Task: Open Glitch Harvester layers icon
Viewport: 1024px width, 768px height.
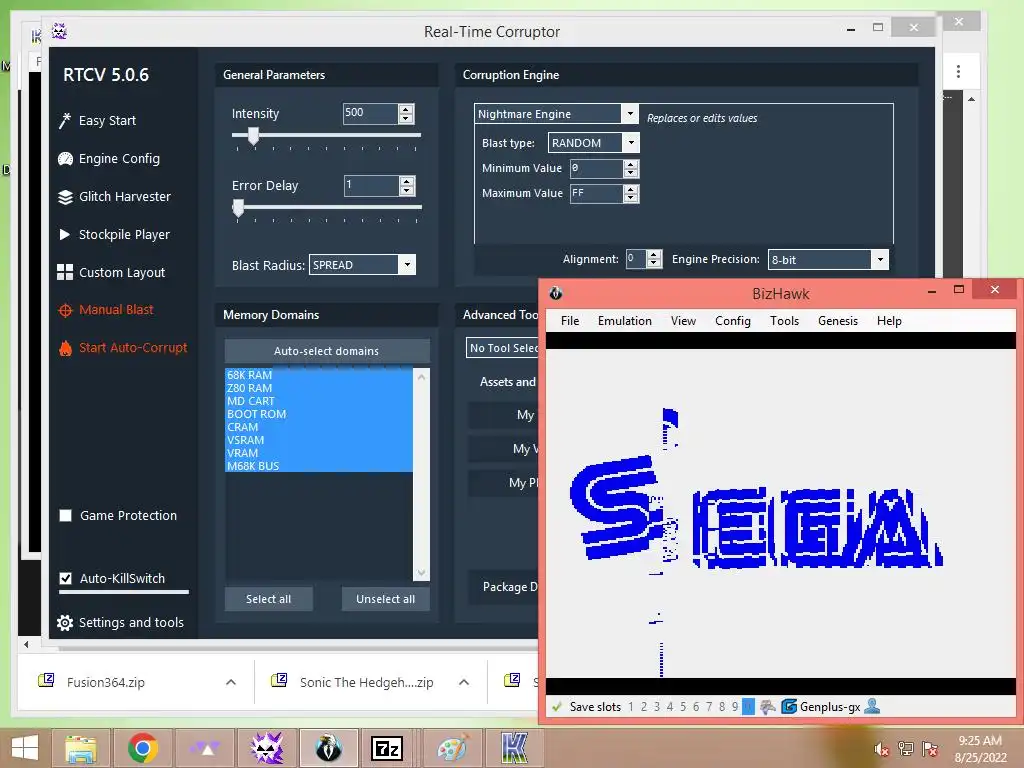Action: [65, 197]
